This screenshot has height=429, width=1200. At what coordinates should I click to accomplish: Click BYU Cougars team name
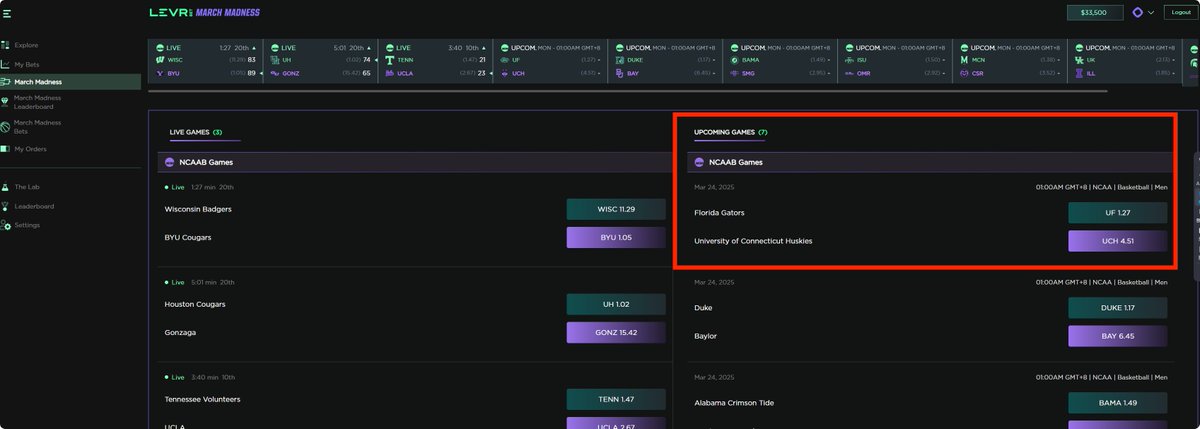tap(188, 237)
